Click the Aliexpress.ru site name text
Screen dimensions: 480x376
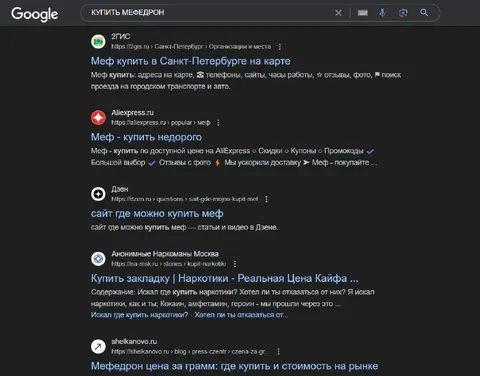click(132, 113)
